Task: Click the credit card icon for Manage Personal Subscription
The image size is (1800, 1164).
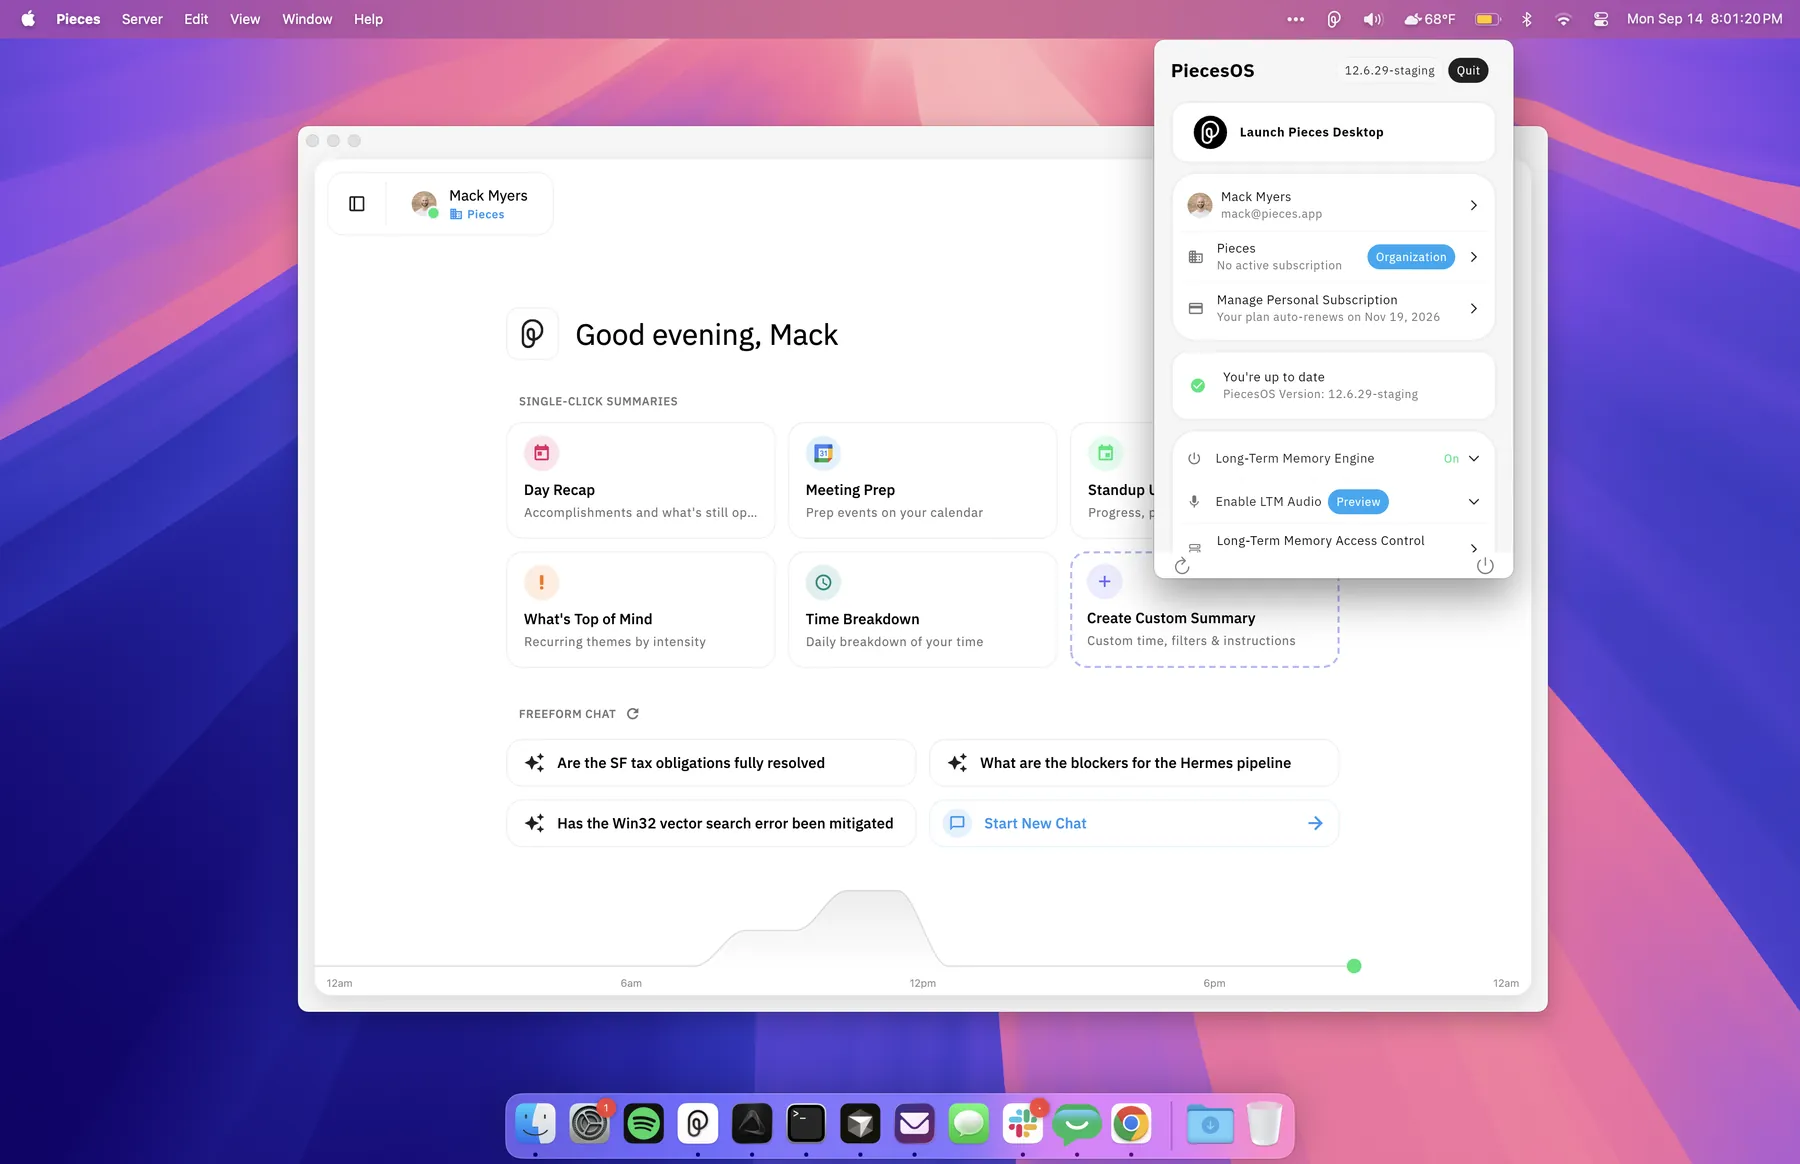Action: coord(1195,308)
